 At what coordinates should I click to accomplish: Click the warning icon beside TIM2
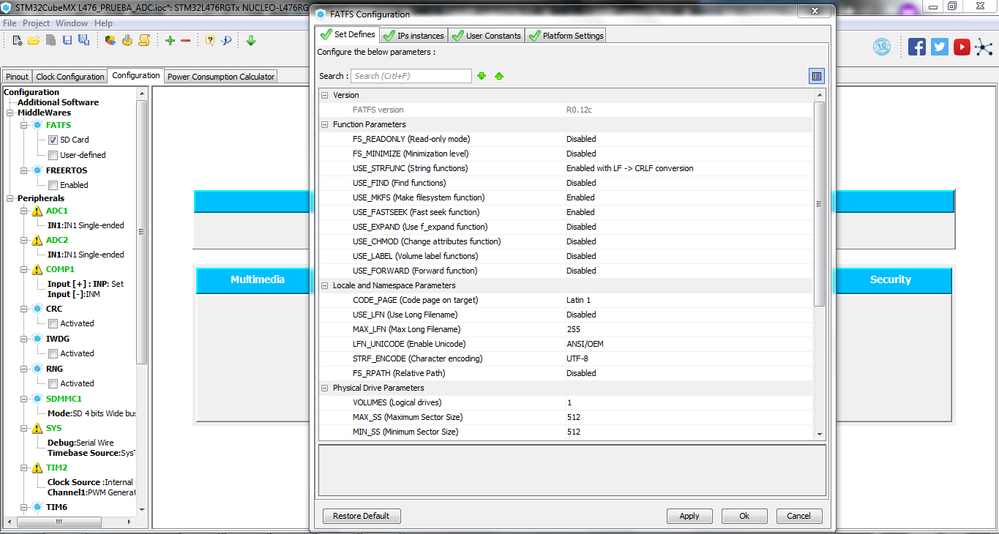point(37,468)
